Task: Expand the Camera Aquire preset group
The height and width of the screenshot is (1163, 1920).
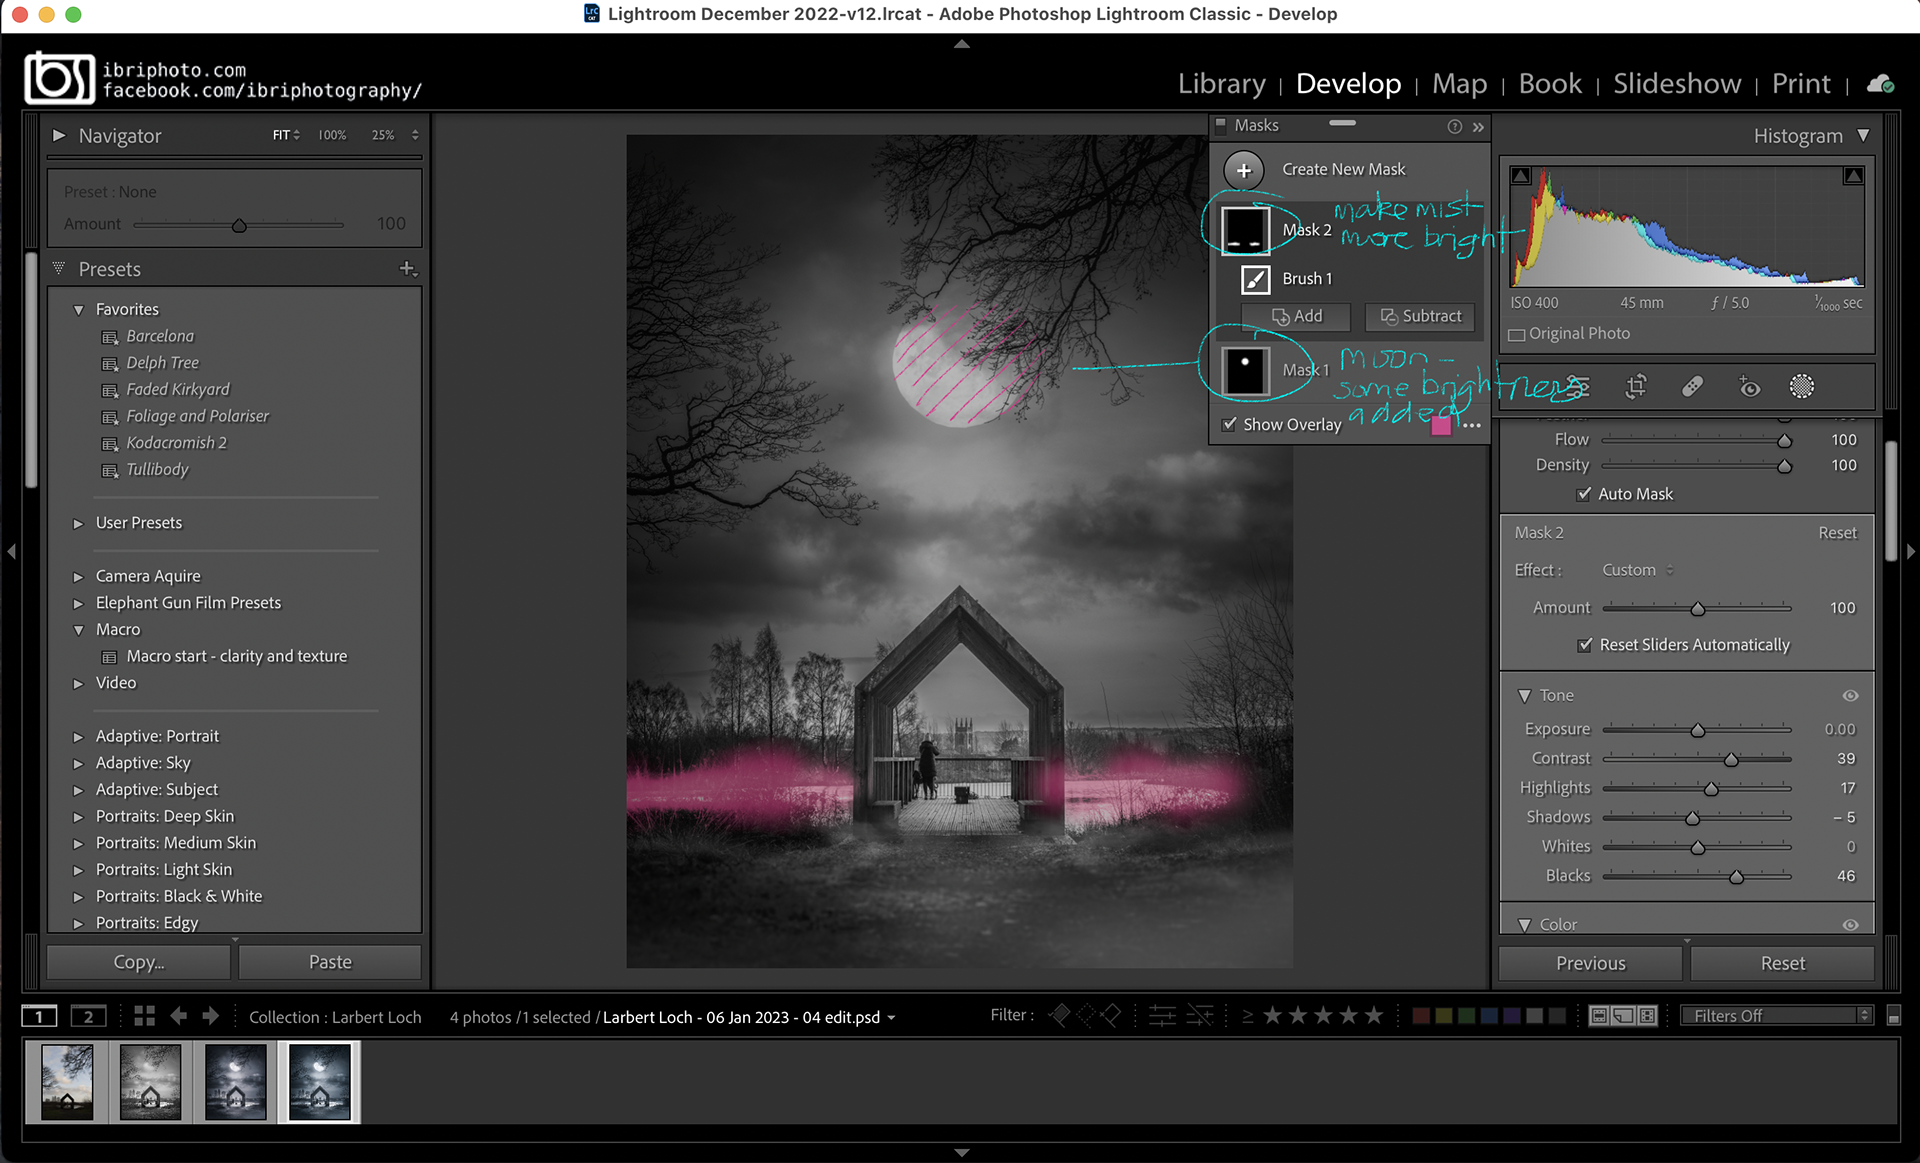Action: pyautogui.click(x=78, y=577)
